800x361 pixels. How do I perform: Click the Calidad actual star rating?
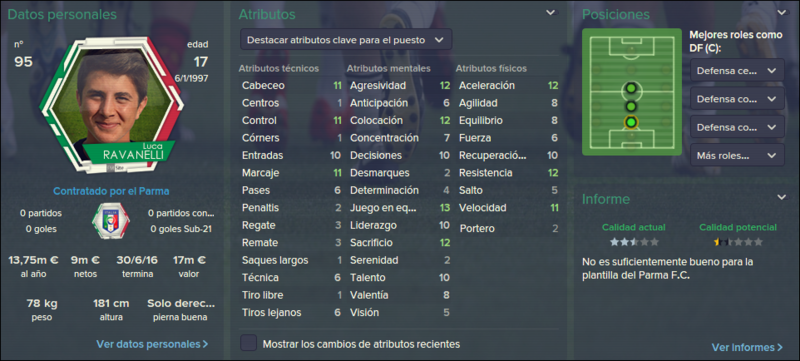tap(634, 242)
